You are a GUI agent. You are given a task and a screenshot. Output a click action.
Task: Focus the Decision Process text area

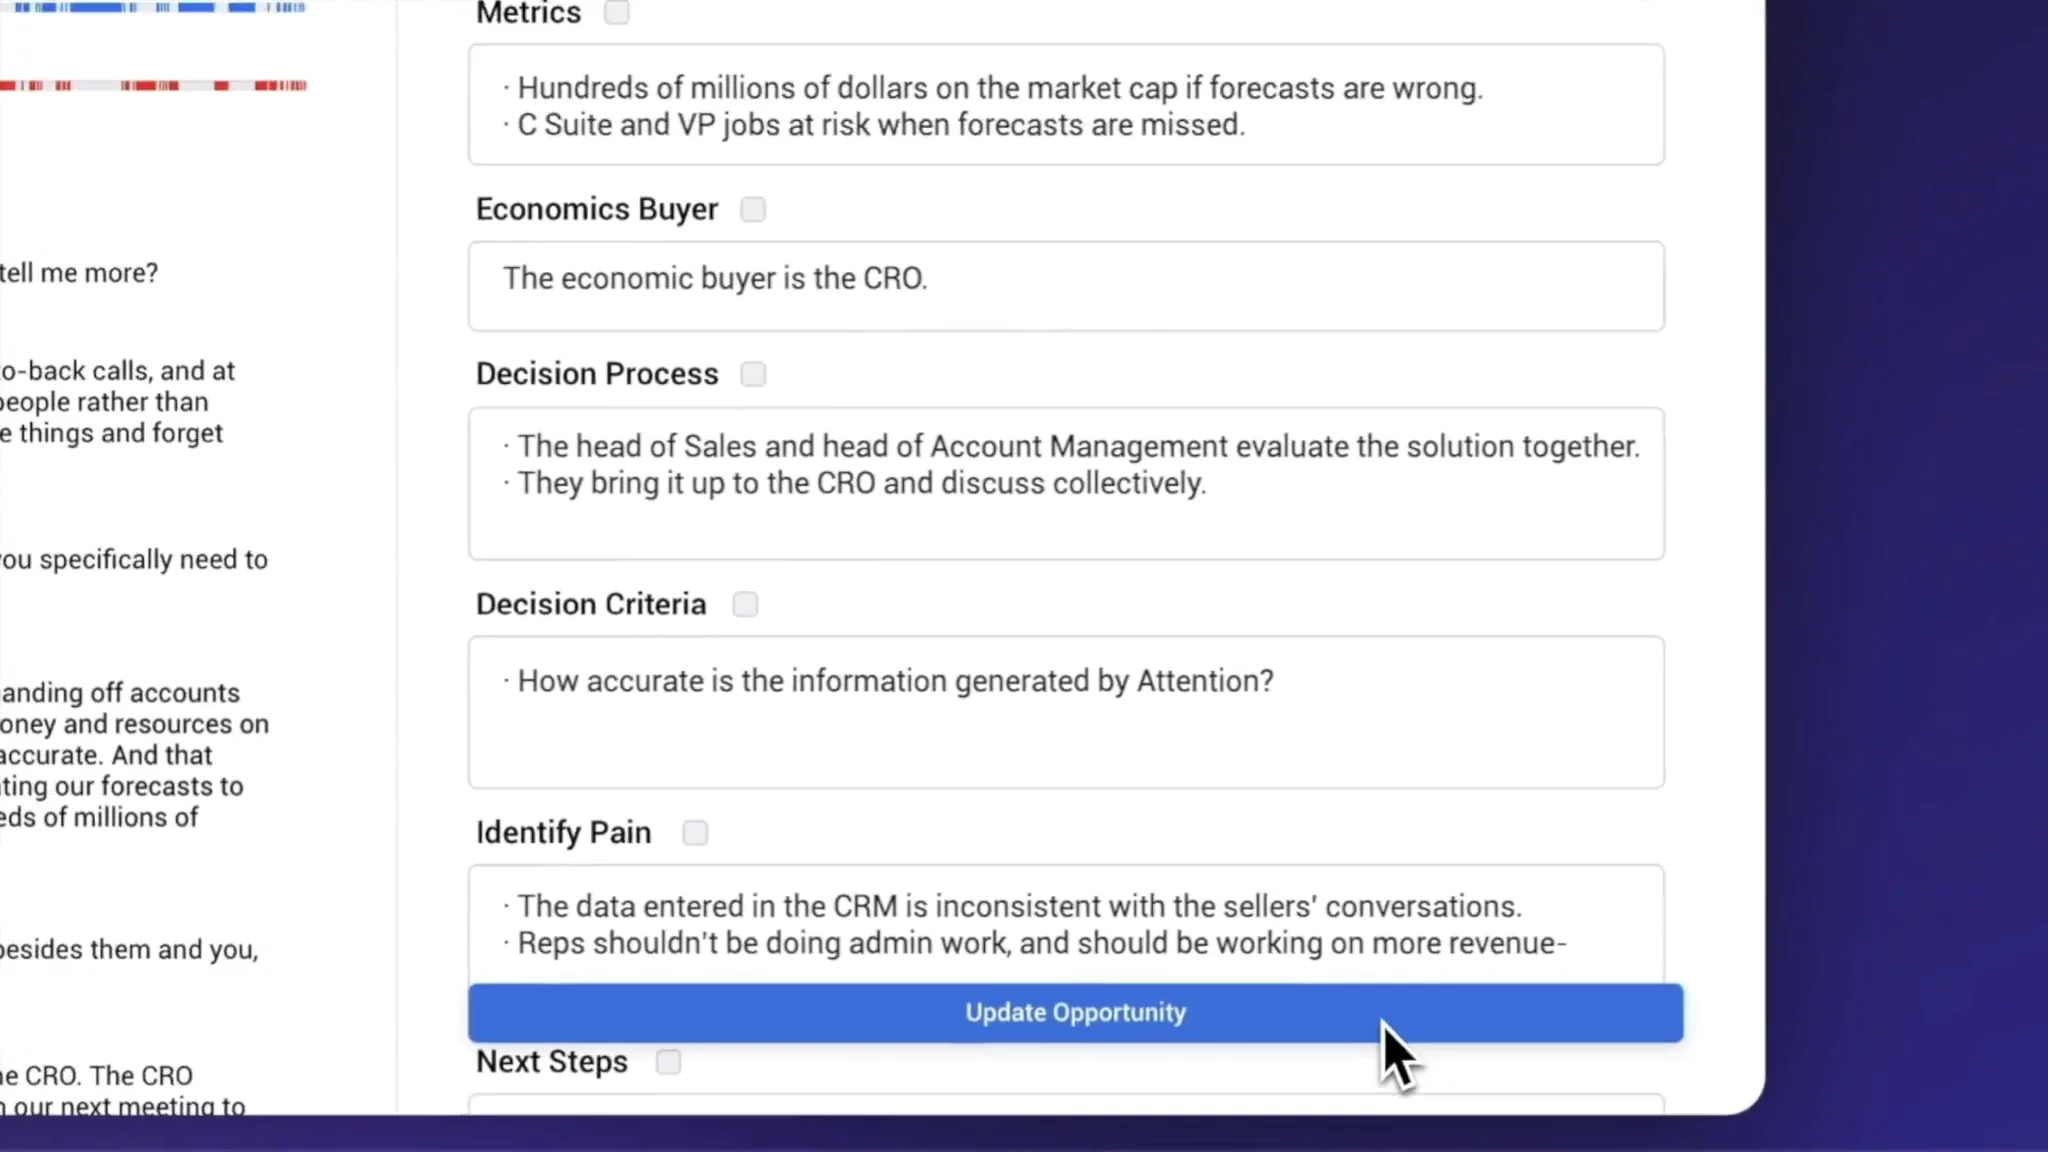1066,483
